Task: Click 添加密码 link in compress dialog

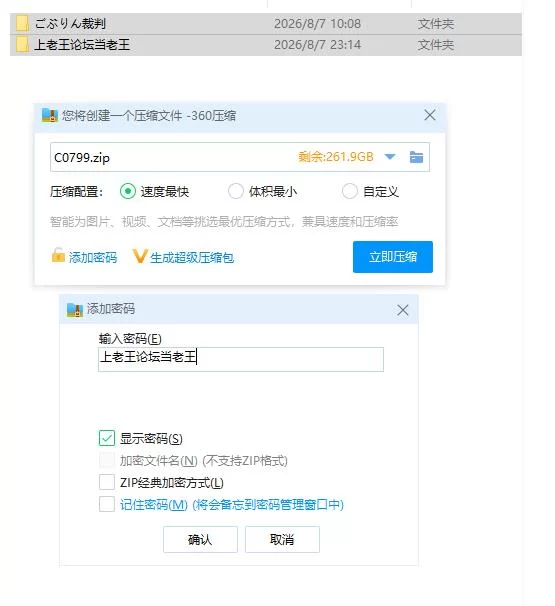Action: point(93,257)
